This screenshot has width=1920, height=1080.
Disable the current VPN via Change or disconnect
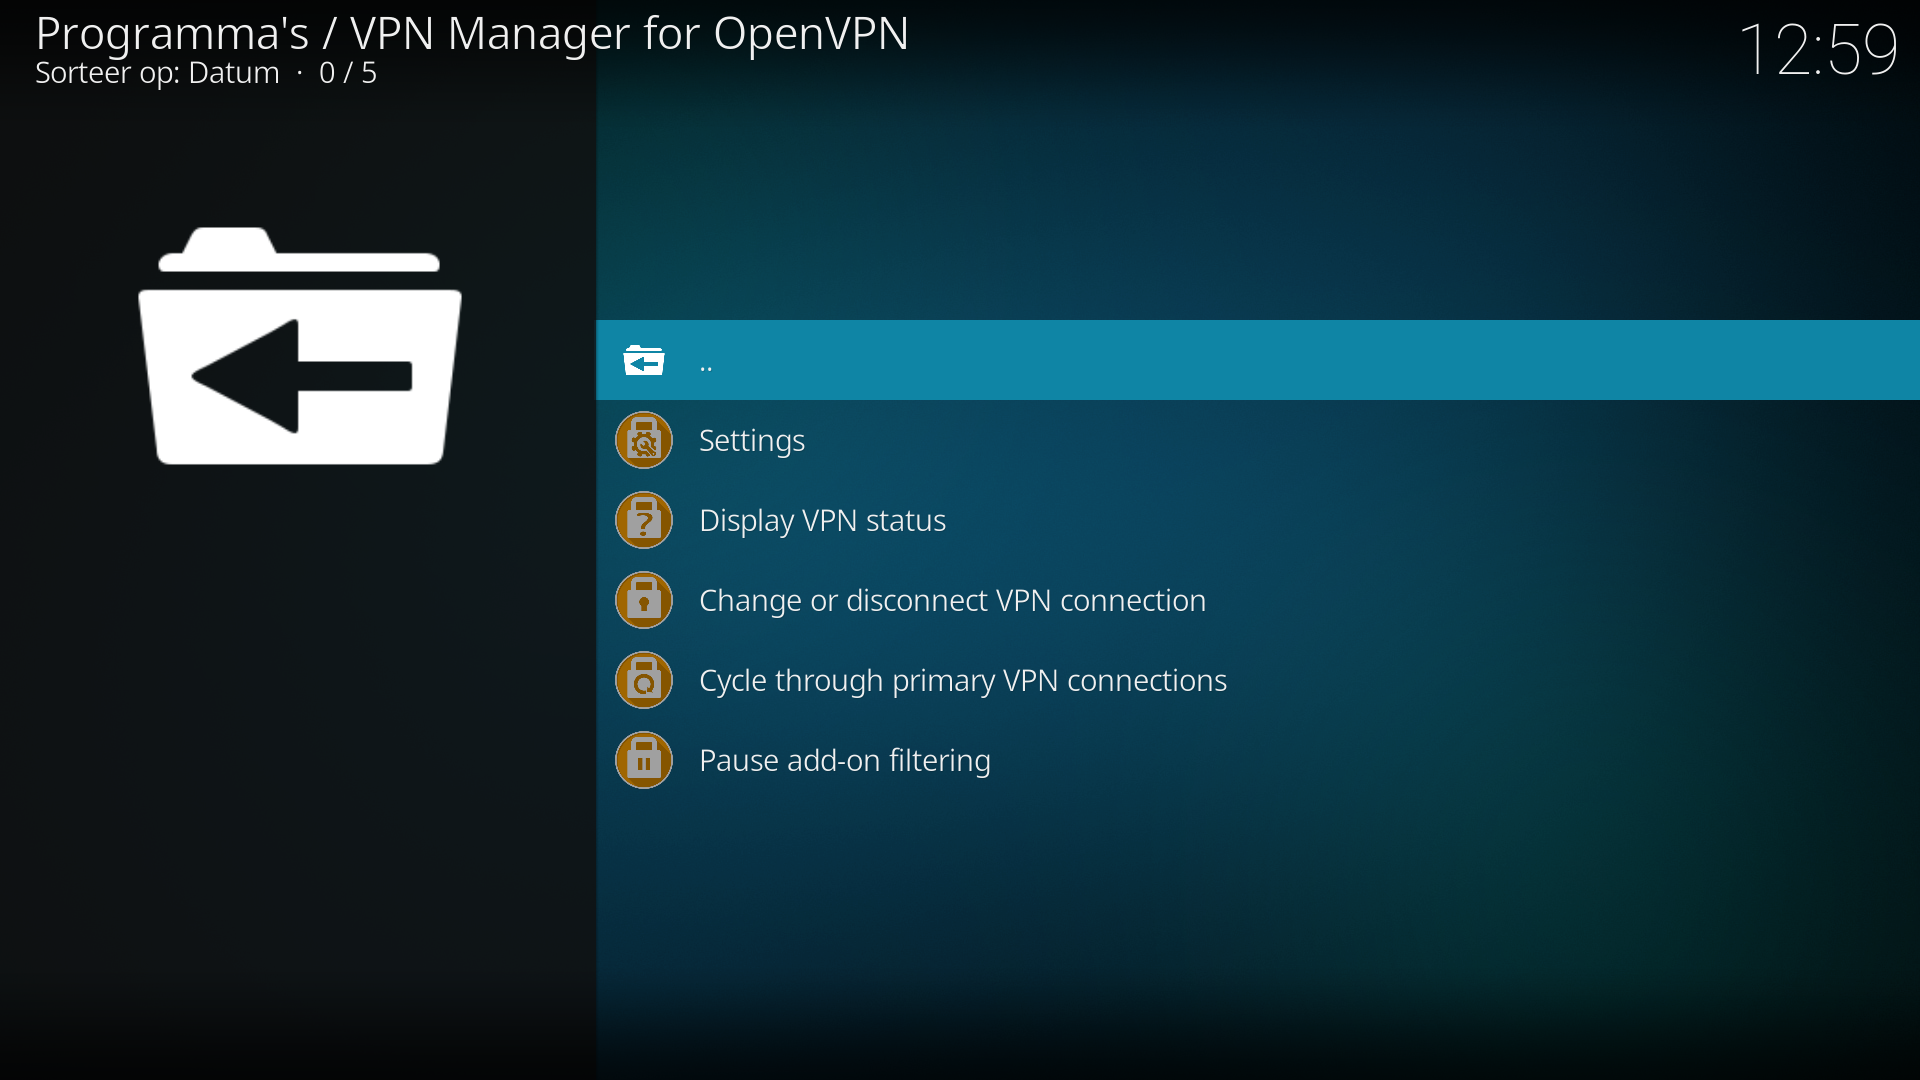click(952, 600)
